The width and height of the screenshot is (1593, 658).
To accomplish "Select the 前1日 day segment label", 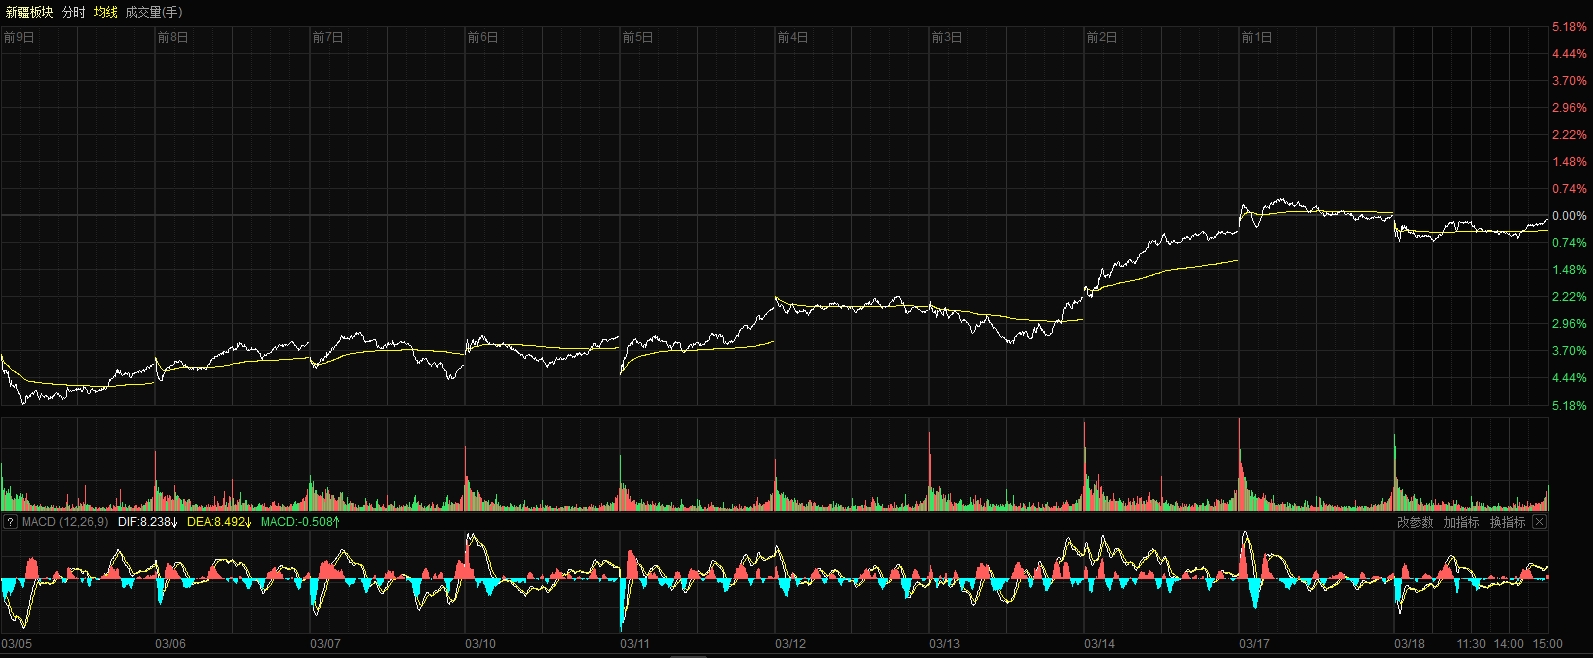I will click(1257, 38).
